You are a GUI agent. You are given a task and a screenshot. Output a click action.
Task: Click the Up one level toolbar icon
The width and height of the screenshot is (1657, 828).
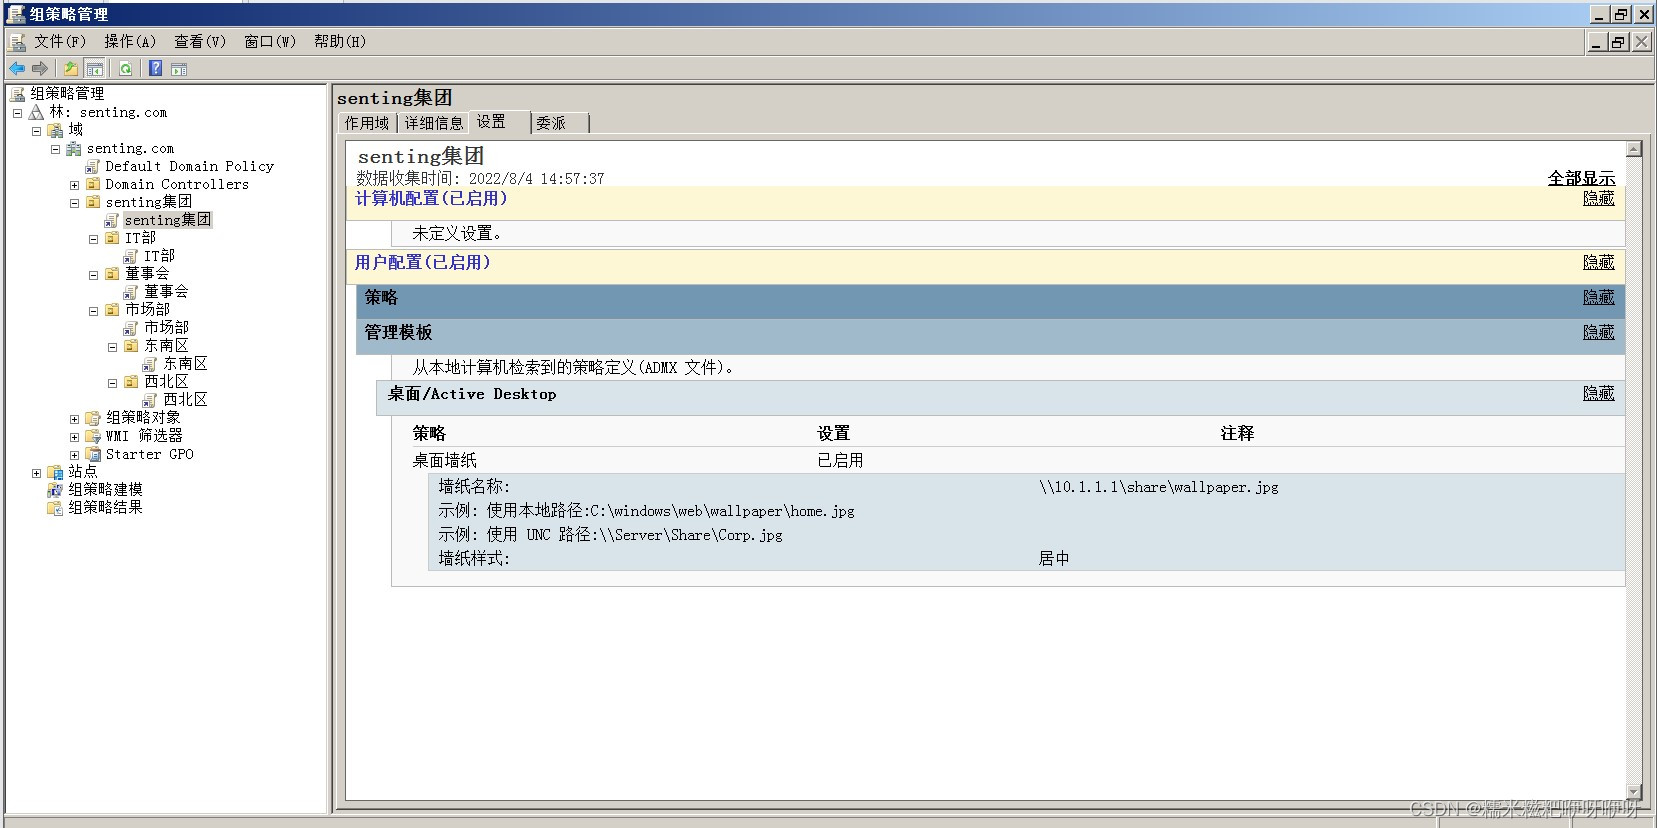coord(70,68)
